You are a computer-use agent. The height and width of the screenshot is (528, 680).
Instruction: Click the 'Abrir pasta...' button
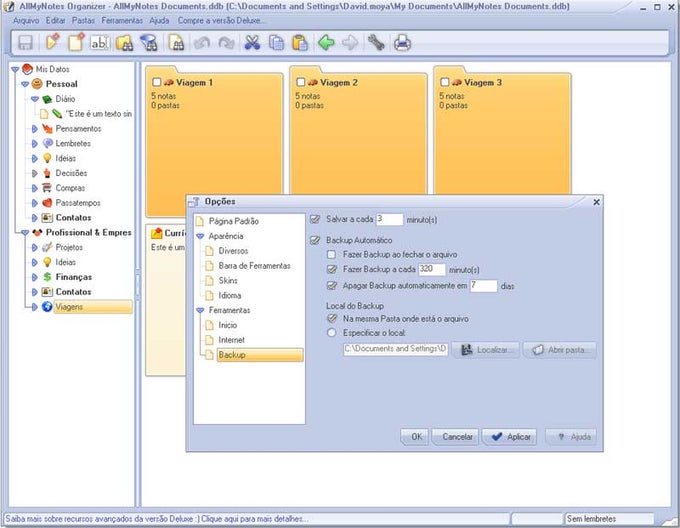click(560, 350)
